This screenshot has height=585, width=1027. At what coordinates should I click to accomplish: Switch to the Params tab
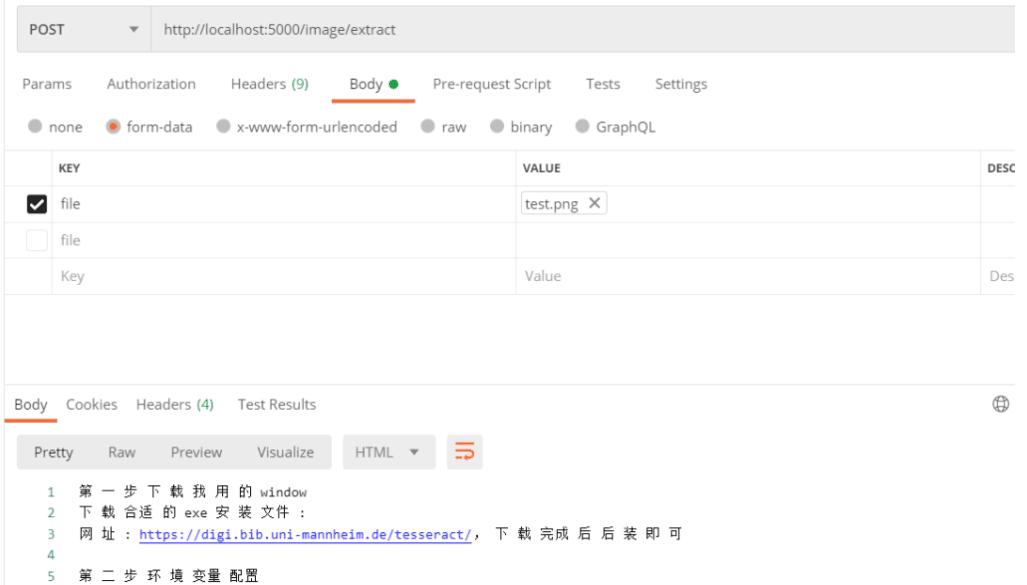[47, 84]
